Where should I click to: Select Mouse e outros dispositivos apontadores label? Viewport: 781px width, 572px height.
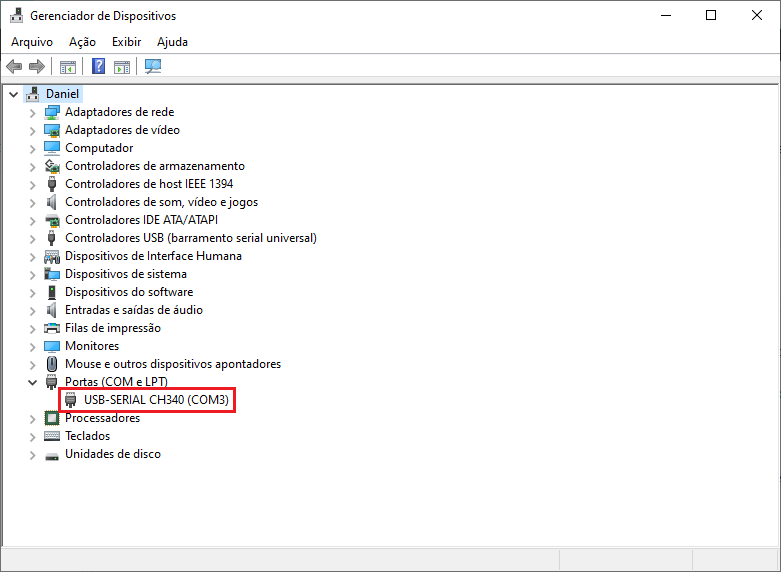[173, 364]
